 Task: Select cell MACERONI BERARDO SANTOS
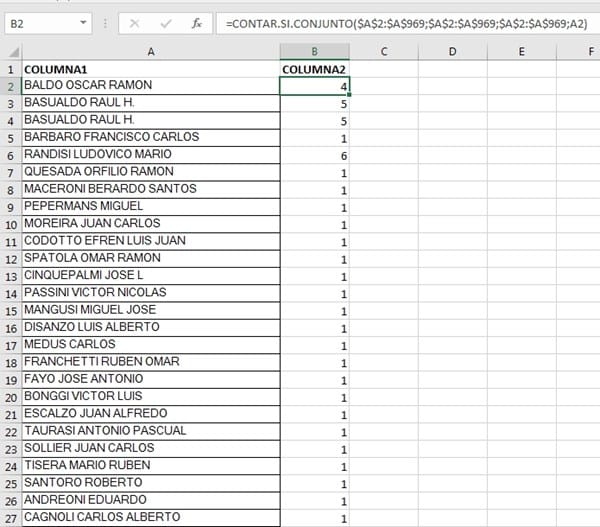pos(151,190)
